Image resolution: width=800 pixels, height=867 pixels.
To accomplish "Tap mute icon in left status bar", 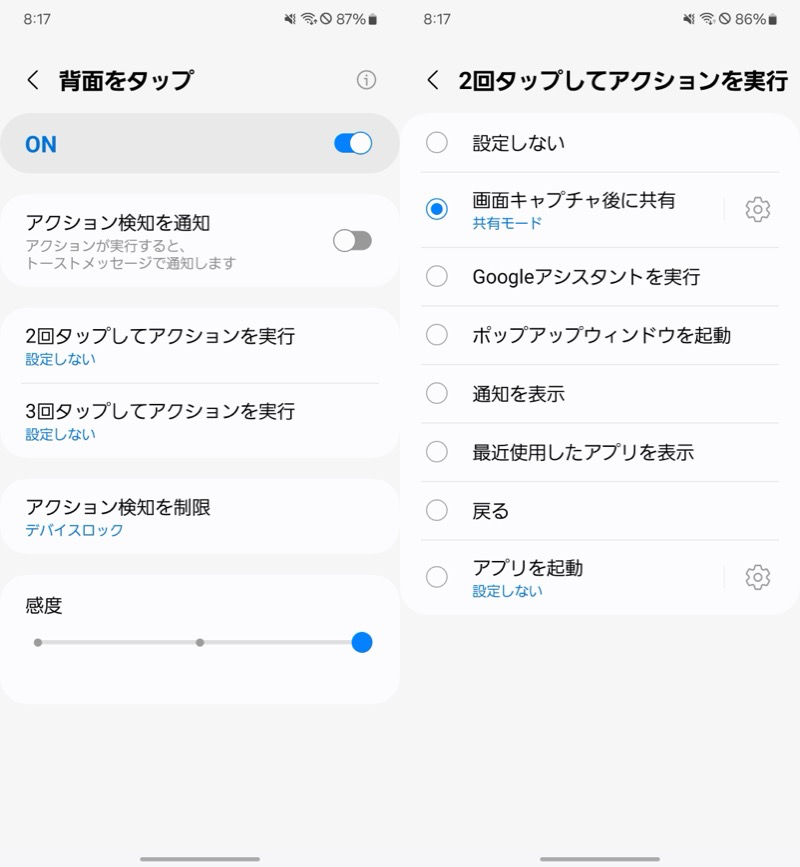I will pyautogui.click(x=292, y=19).
